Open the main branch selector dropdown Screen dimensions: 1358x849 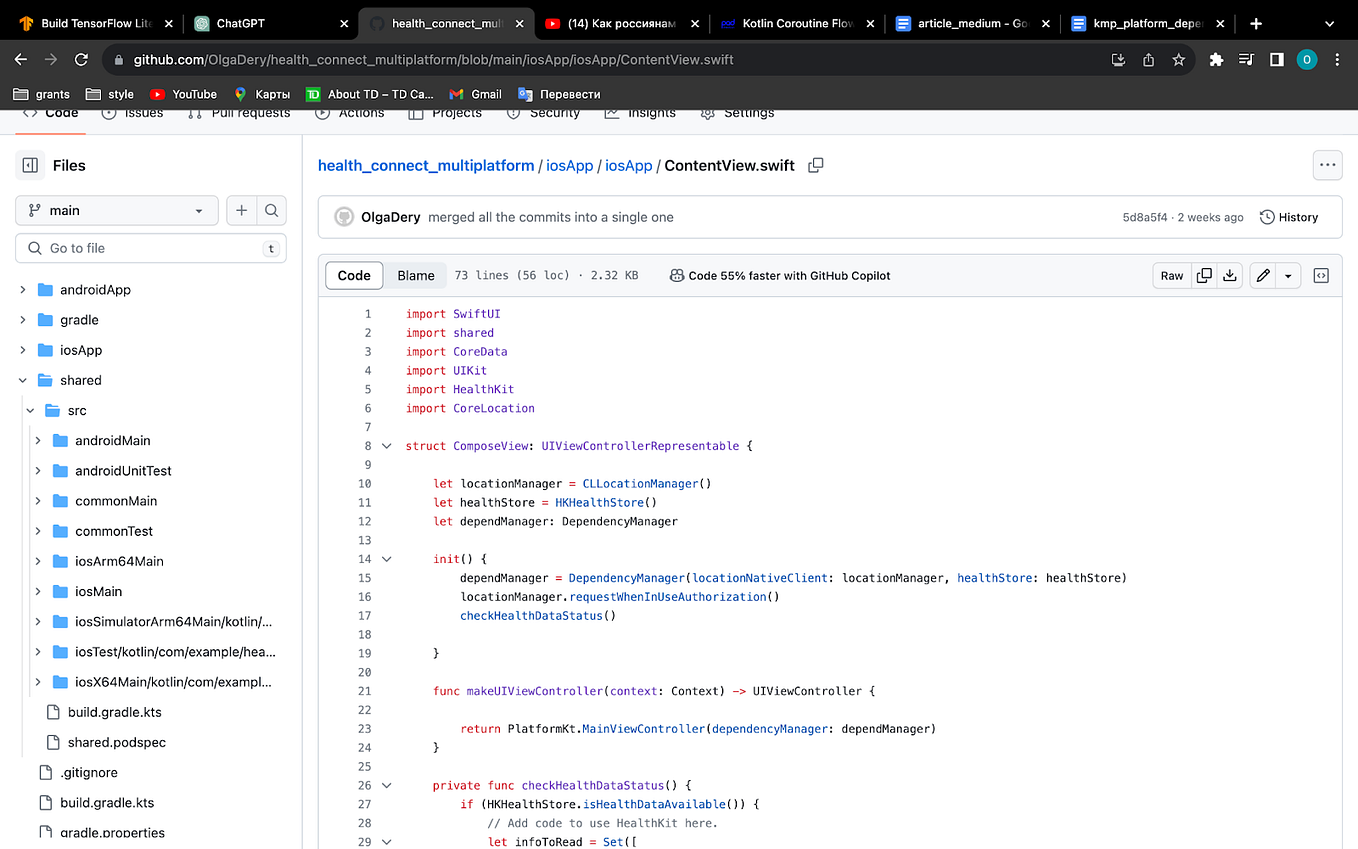point(116,210)
